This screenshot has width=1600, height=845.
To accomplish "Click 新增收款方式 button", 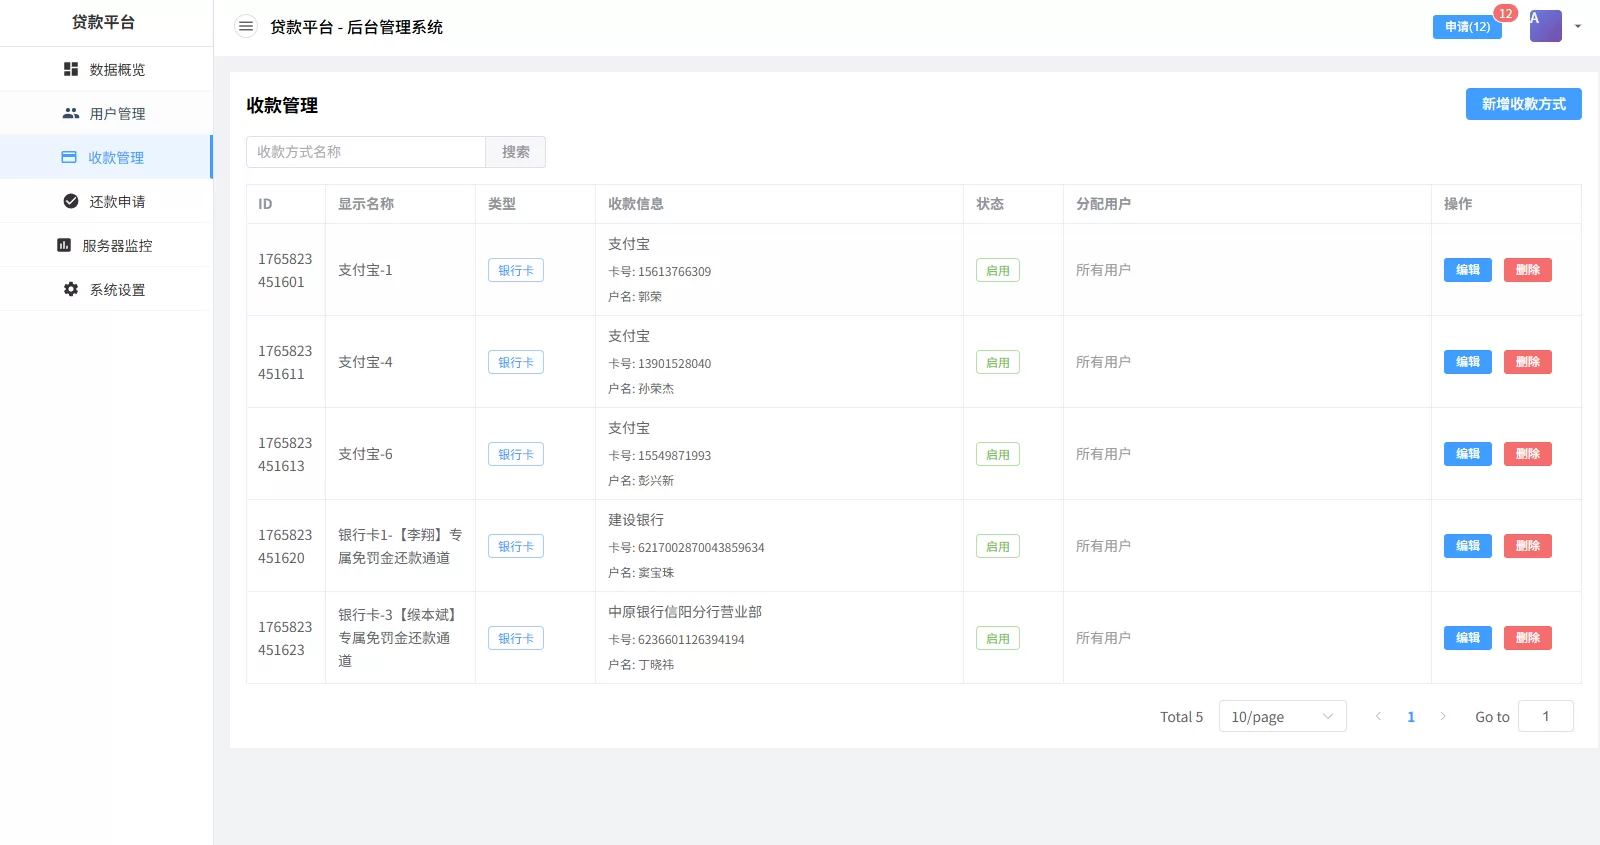I will (x=1523, y=104).
